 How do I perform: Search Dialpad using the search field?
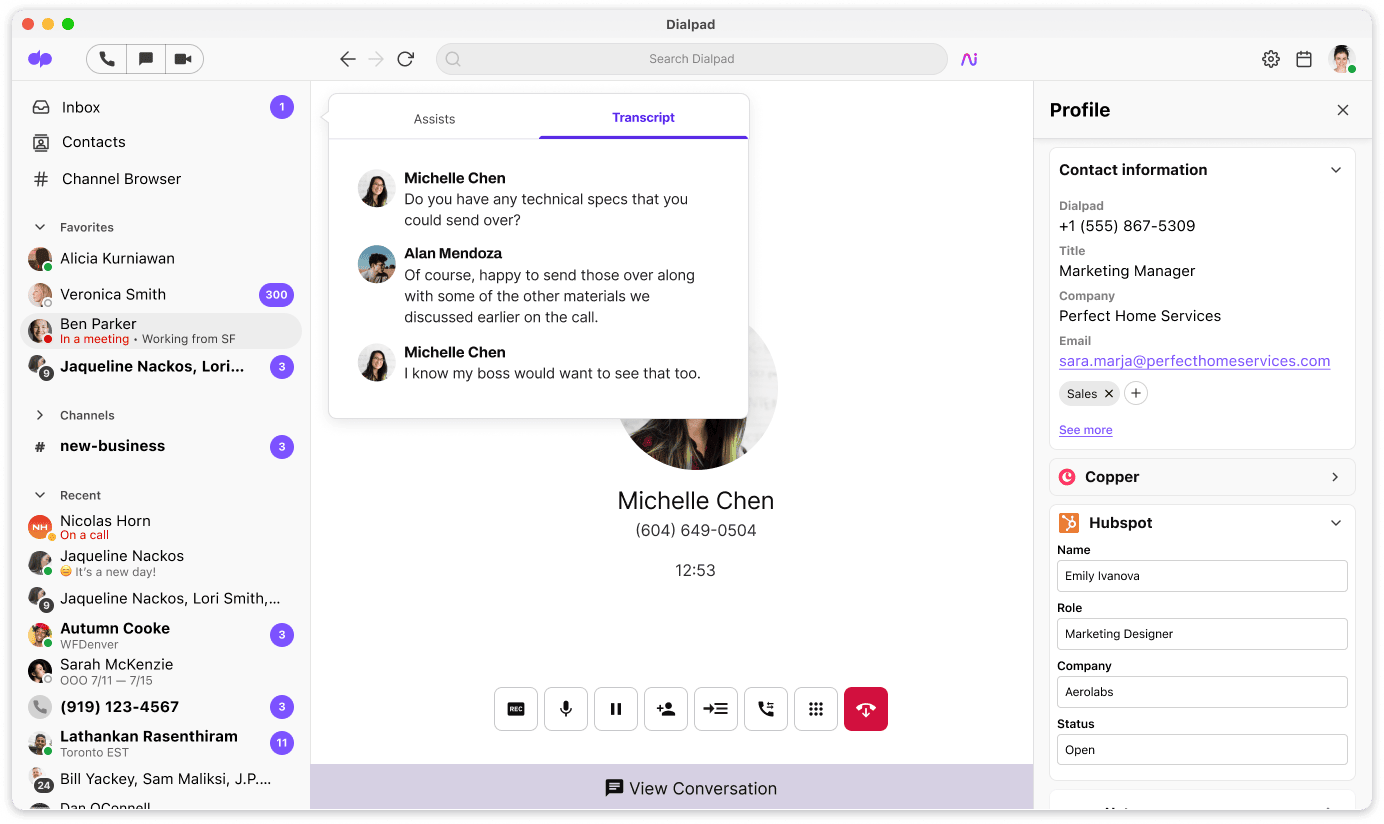point(691,58)
